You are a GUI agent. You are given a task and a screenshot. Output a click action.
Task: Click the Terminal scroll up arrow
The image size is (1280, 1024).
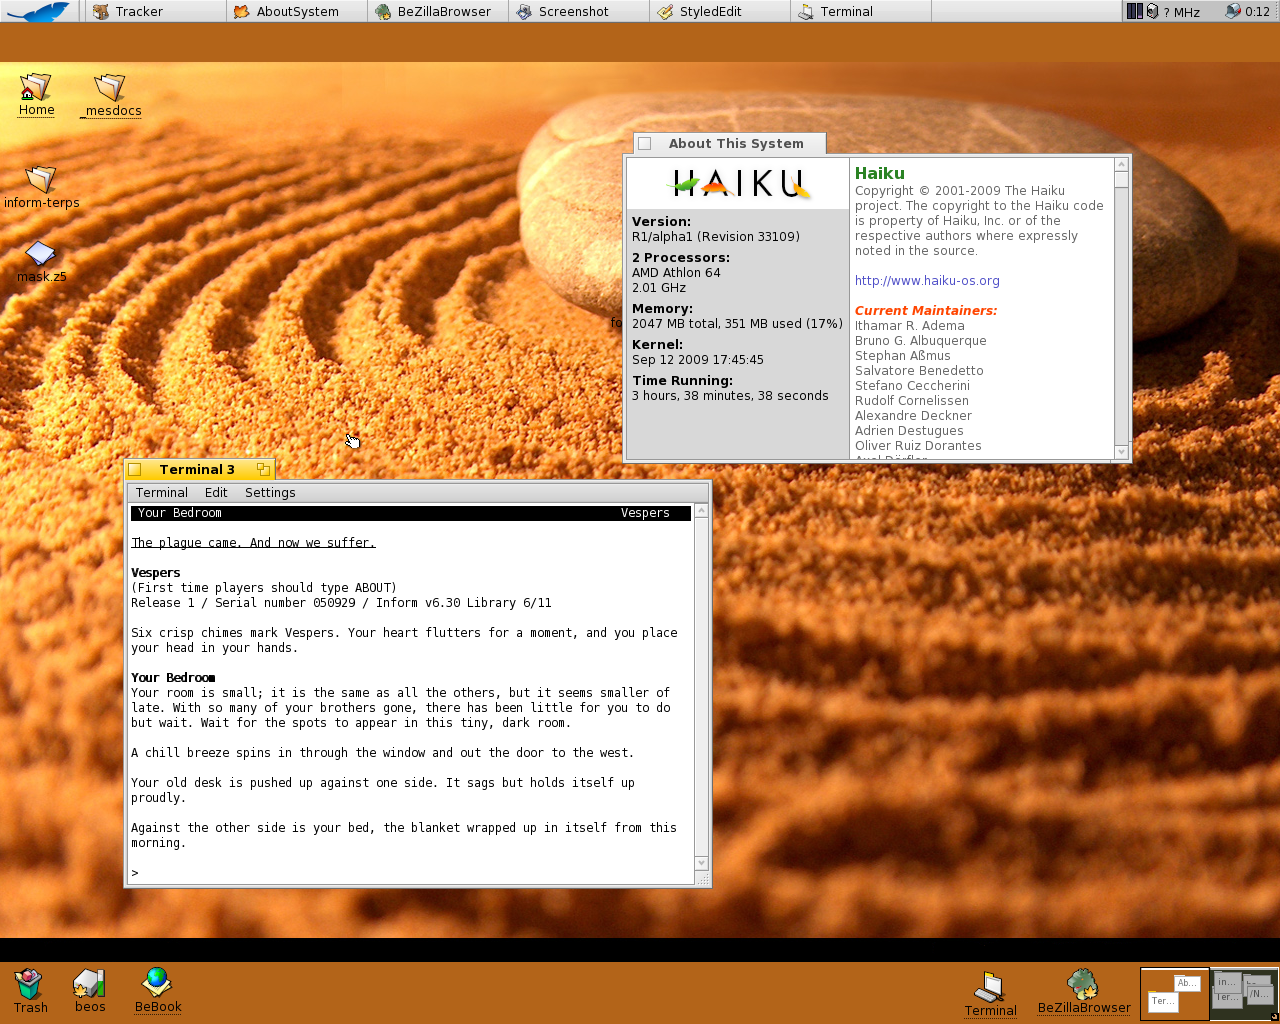(702, 511)
